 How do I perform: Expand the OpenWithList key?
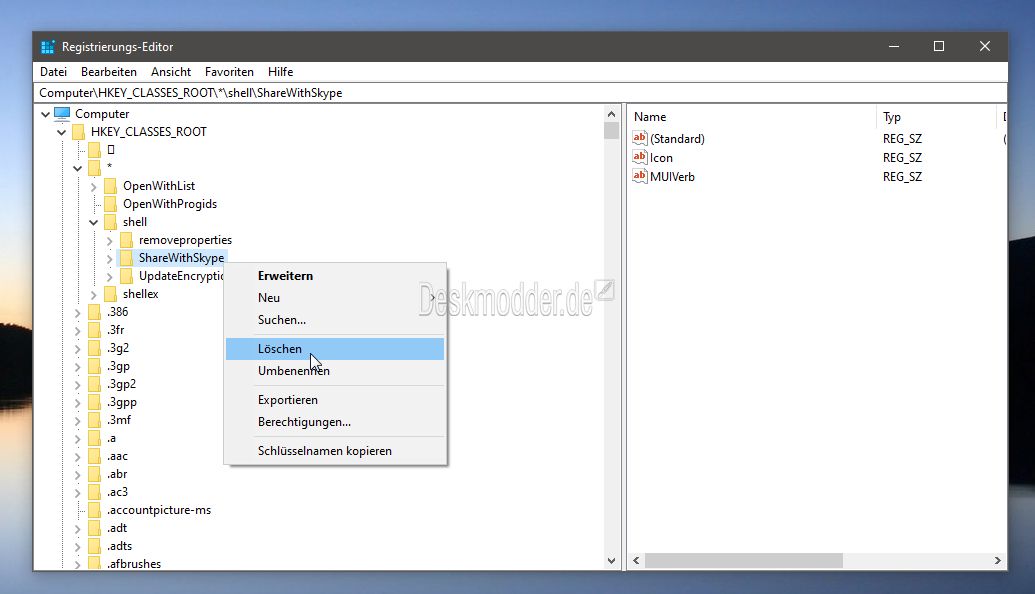(x=93, y=187)
